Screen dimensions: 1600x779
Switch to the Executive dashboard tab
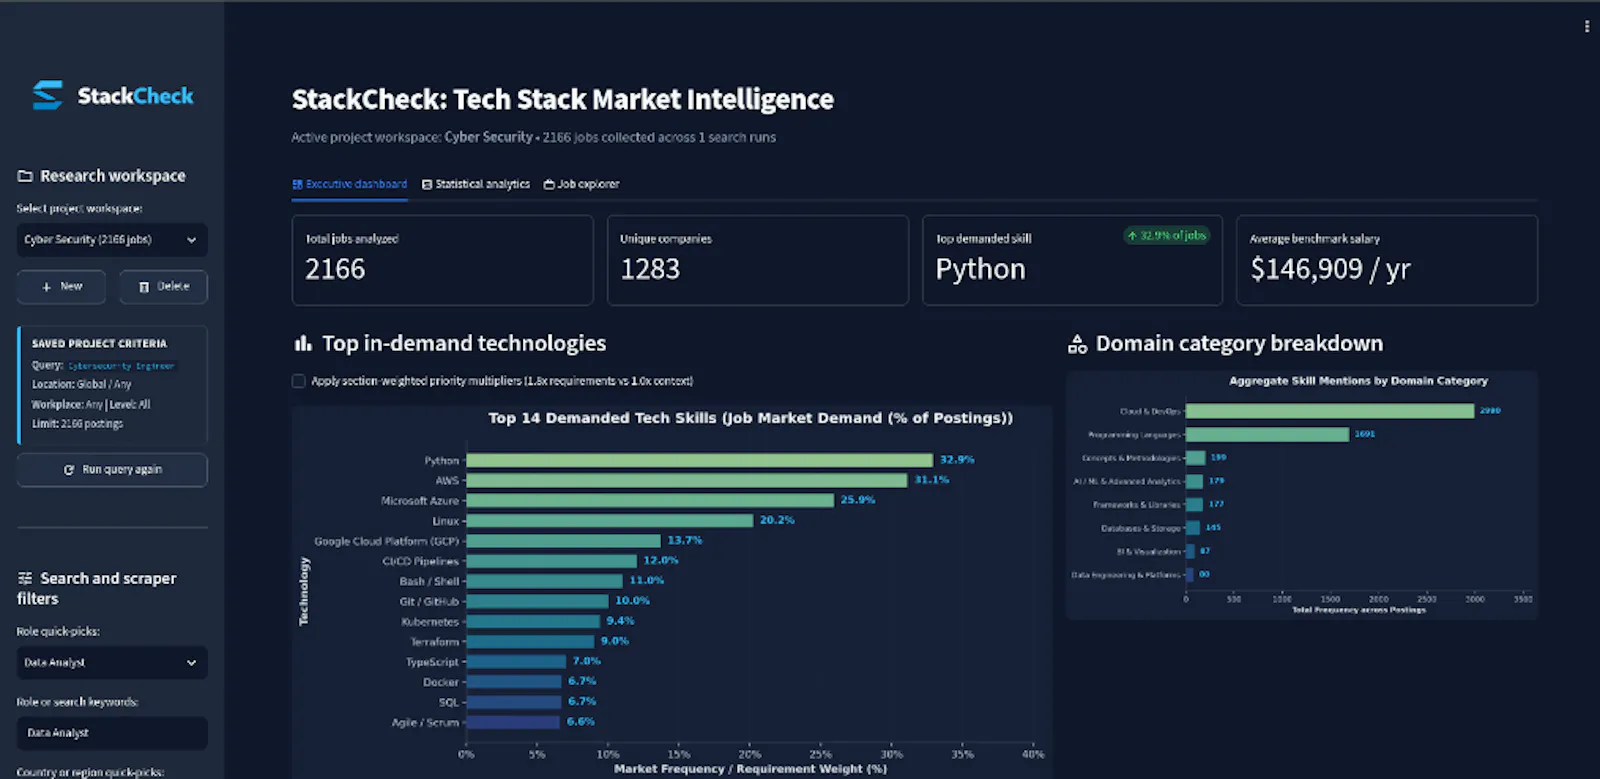[349, 184]
